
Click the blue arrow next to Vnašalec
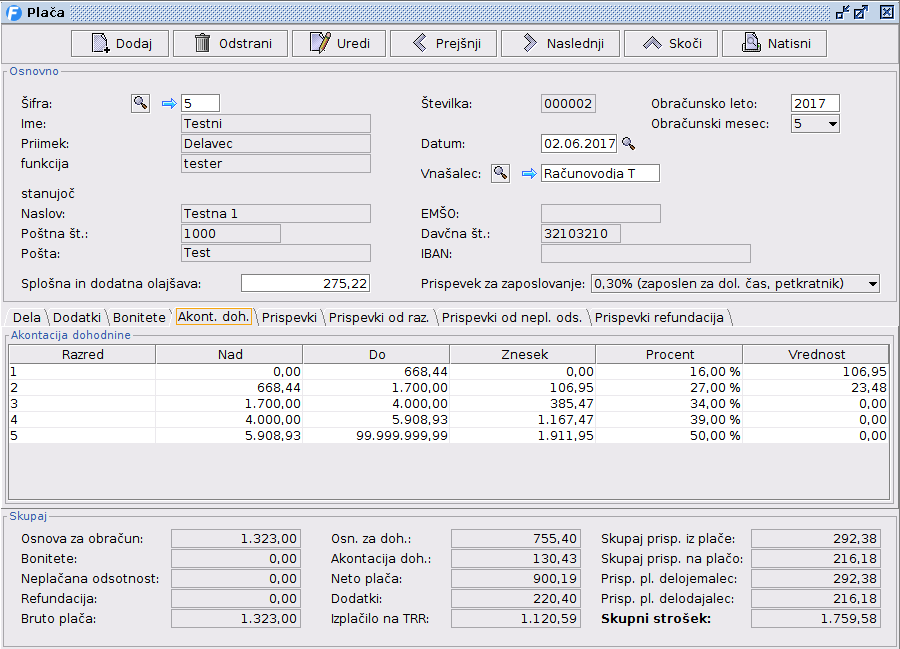(x=529, y=173)
